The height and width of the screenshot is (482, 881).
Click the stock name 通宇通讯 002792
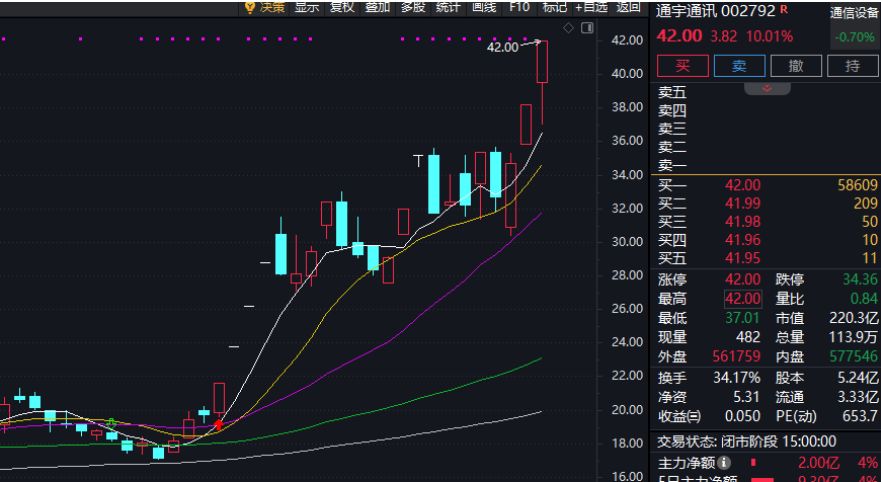pyautogui.click(x=716, y=11)
